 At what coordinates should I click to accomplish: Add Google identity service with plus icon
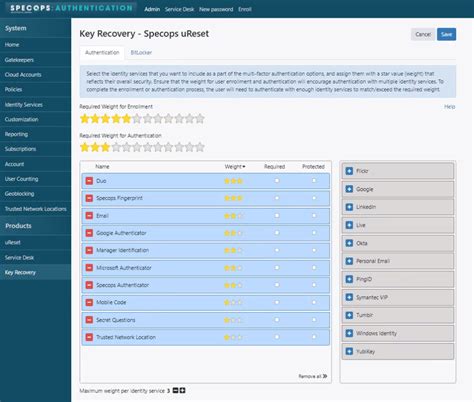[x=349, y=189]
